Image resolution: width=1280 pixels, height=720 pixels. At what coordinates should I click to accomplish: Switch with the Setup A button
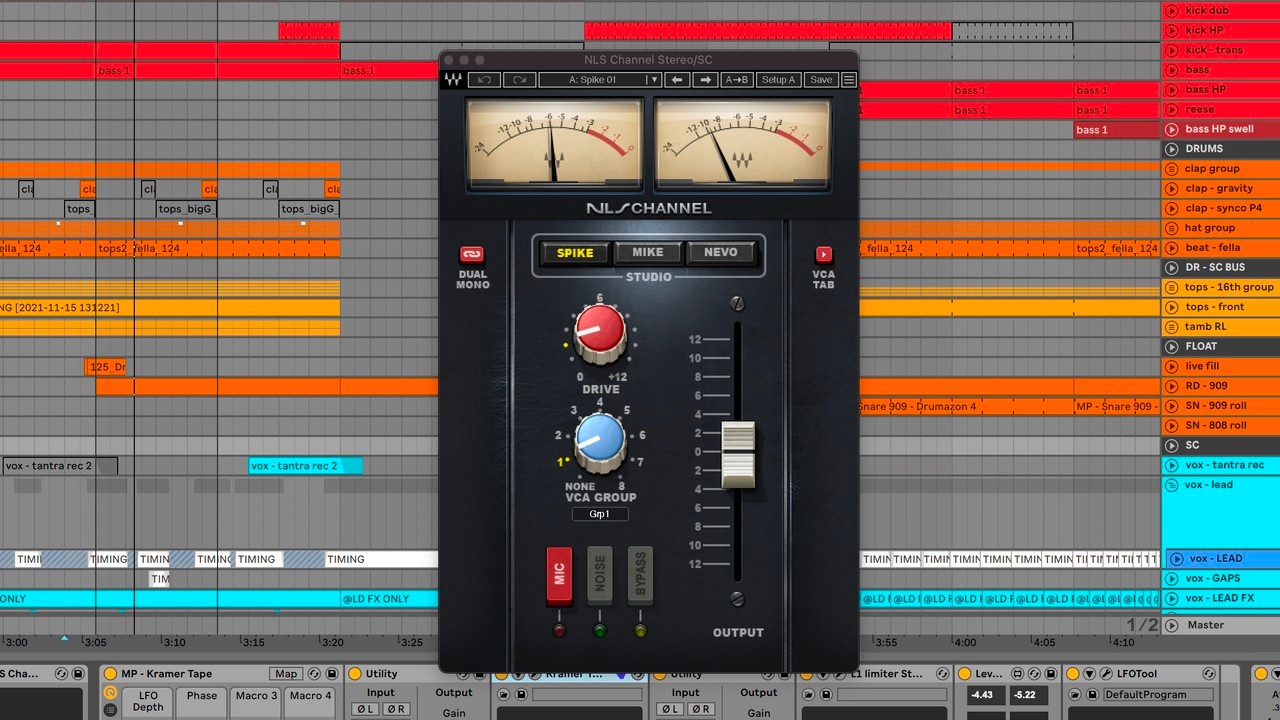click(778, 80)
